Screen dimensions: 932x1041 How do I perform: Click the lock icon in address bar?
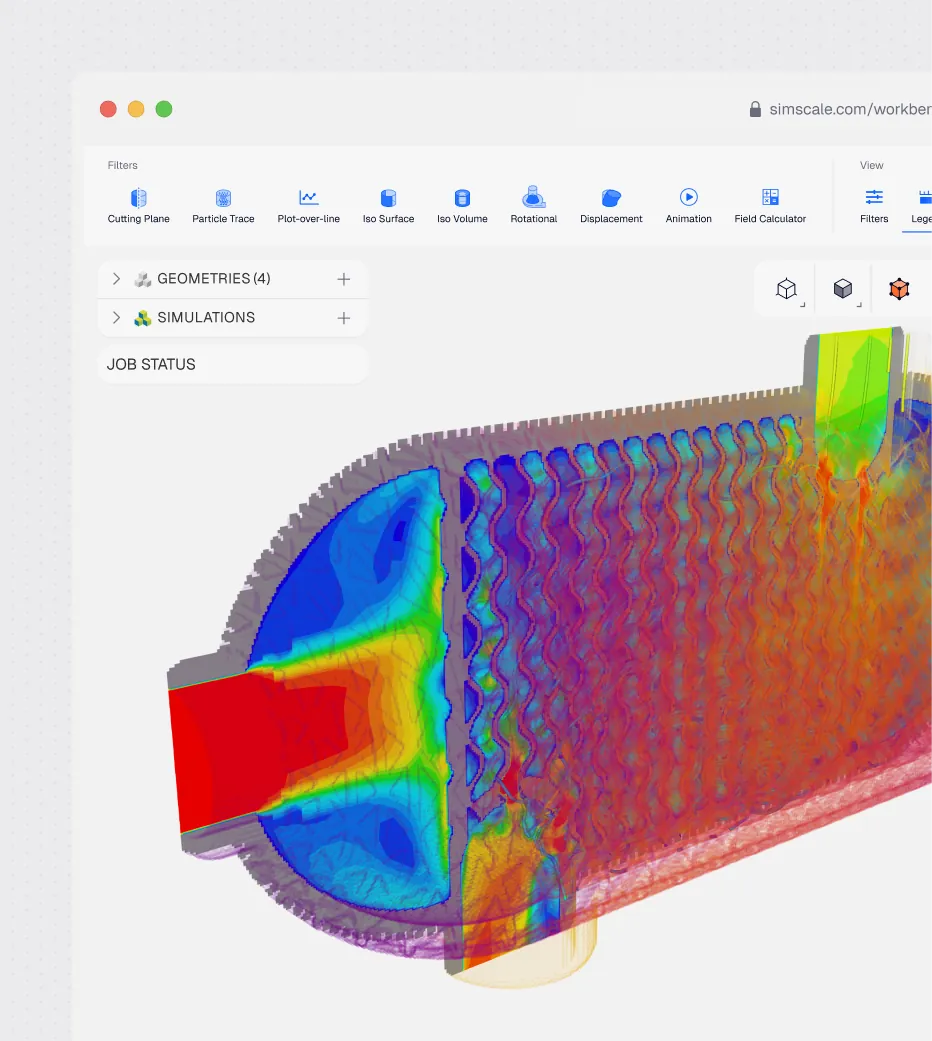(755, 110)
